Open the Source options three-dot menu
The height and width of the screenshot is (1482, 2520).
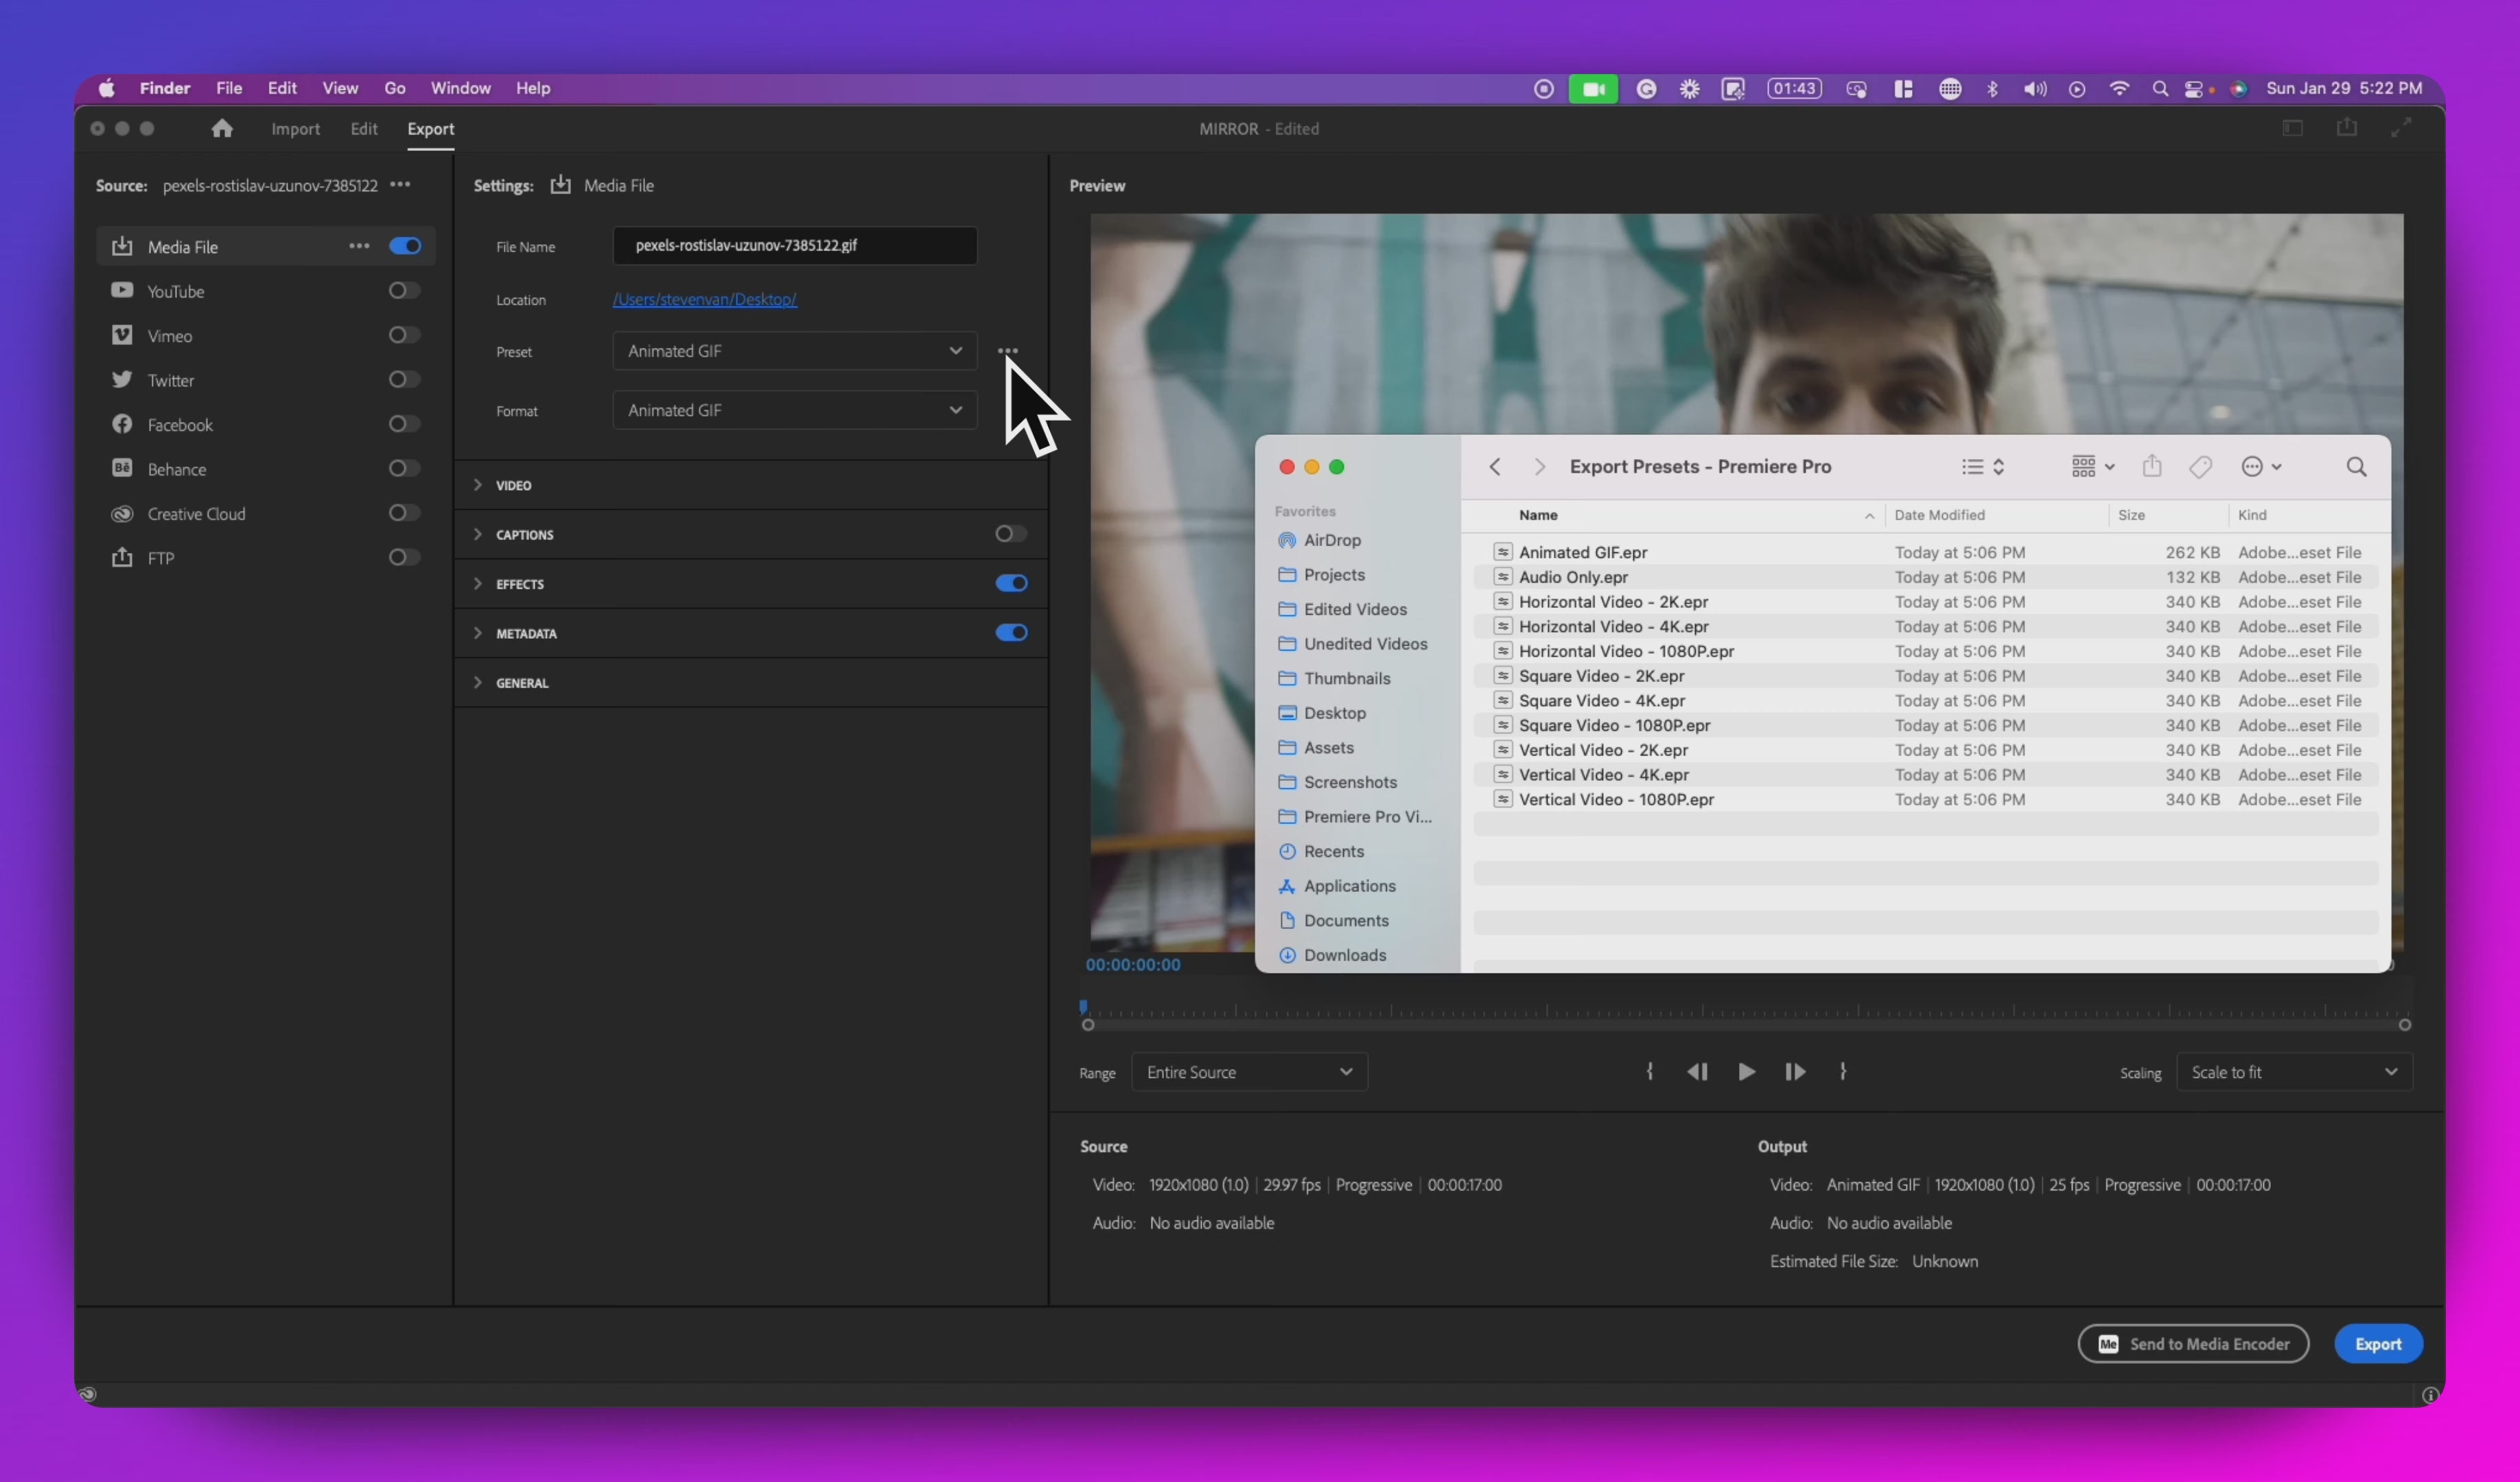coord(400,185)
